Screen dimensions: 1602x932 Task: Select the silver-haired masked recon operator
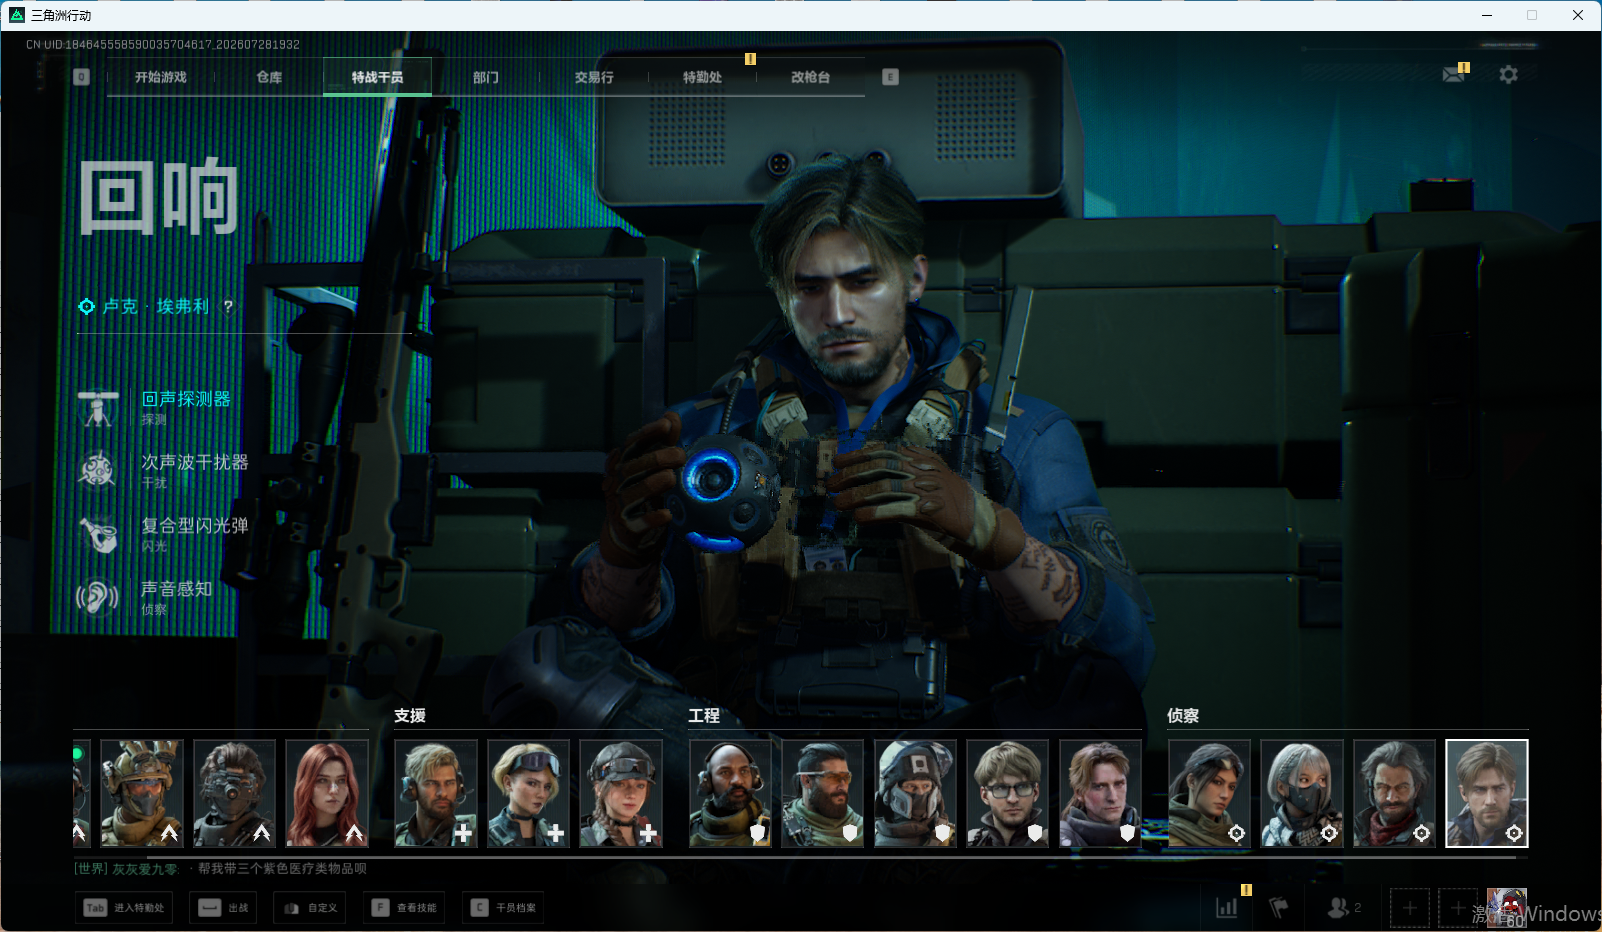point(1302,793)
